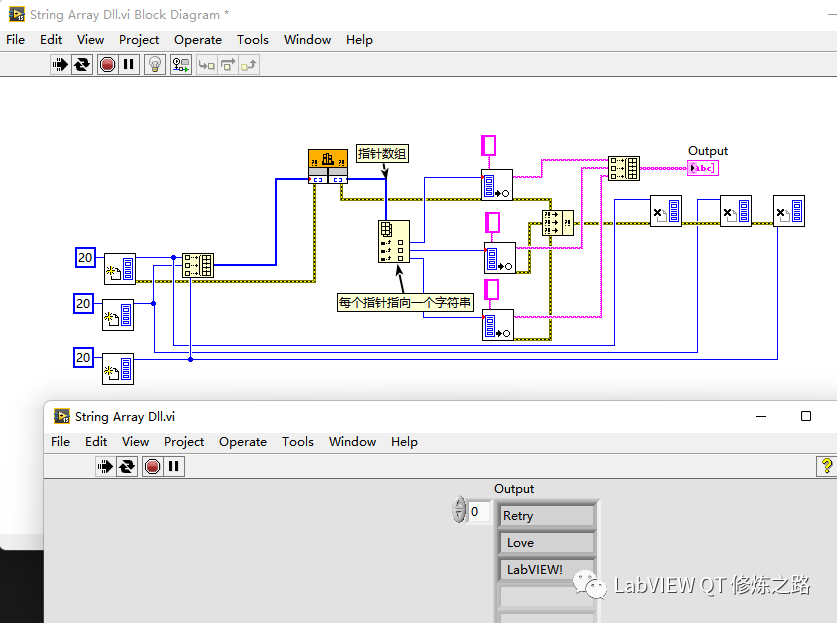The width and height of the screenshot is (837, 623).
Task: Toggle Retain Wire Values button
Action: [x=181, y=65]
